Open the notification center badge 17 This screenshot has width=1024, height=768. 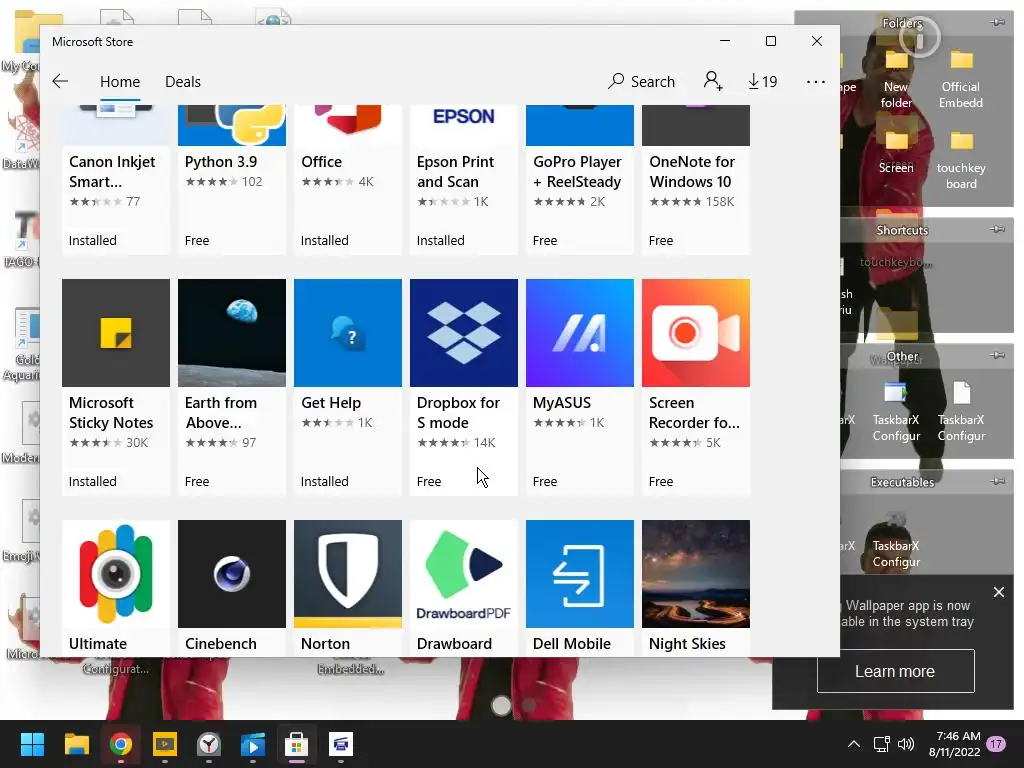pyautogui.click(x=996, y=744)
